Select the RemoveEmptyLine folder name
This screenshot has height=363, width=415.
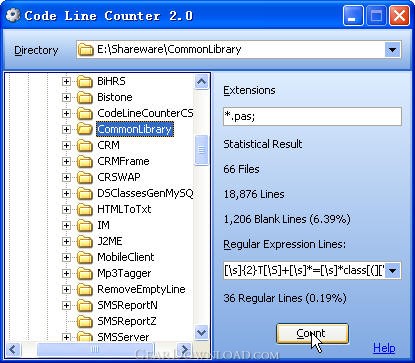(x=141, y=289)
